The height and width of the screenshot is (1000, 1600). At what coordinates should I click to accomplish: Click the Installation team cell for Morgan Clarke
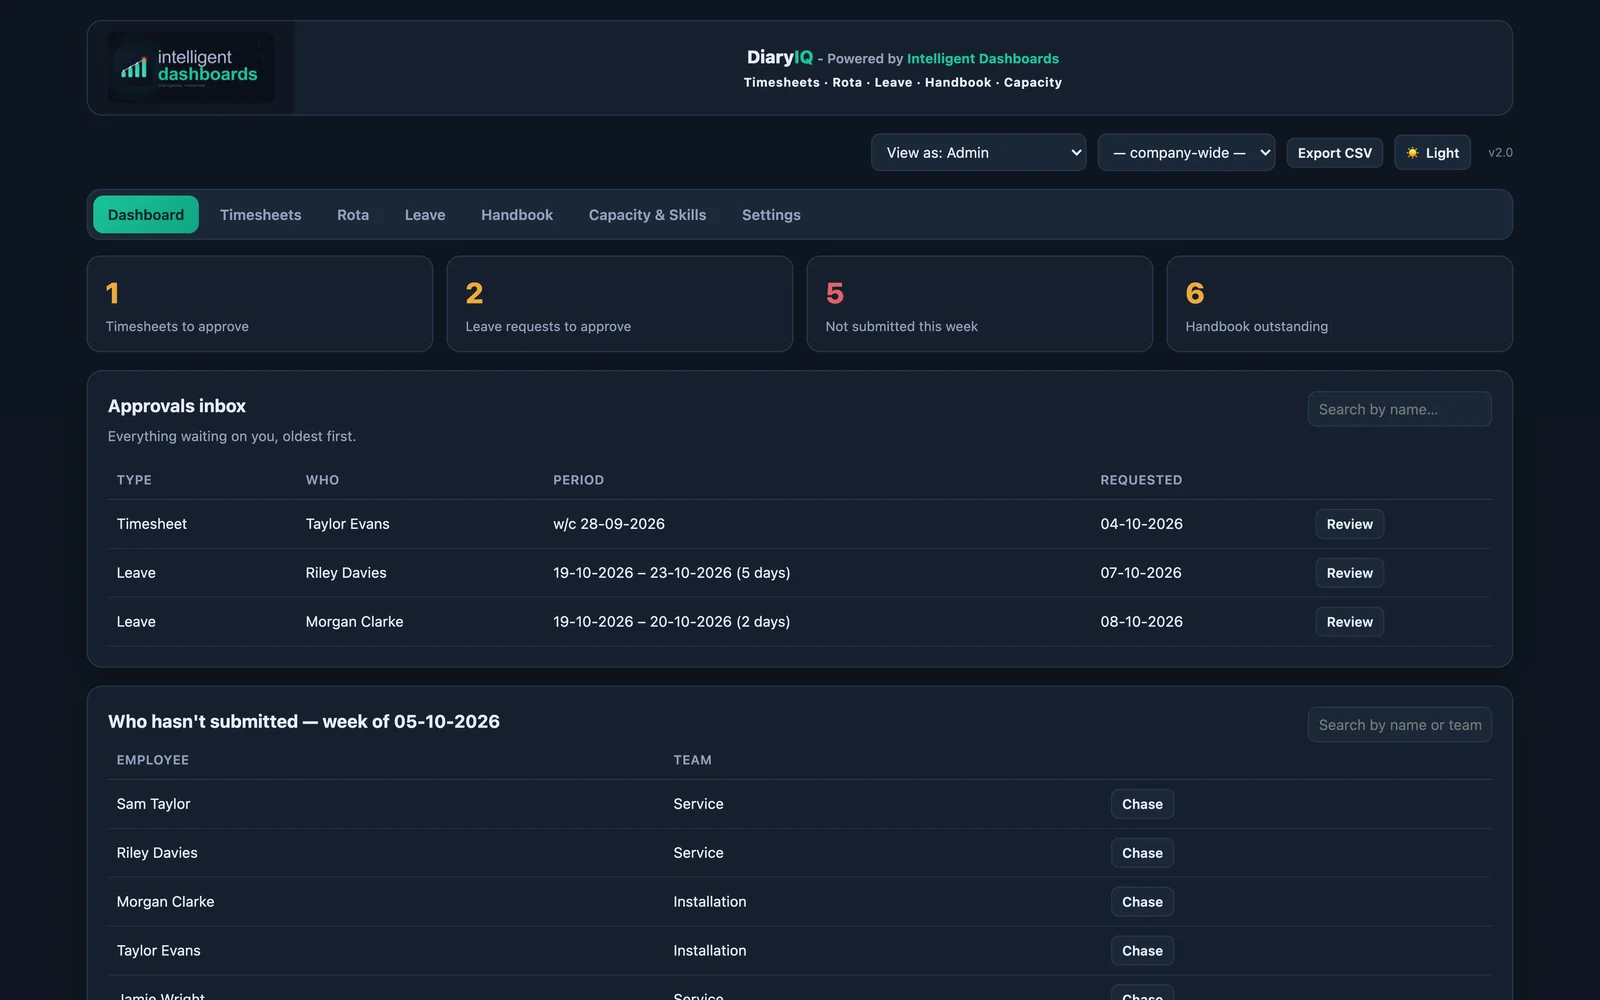(x=709, y=902)
